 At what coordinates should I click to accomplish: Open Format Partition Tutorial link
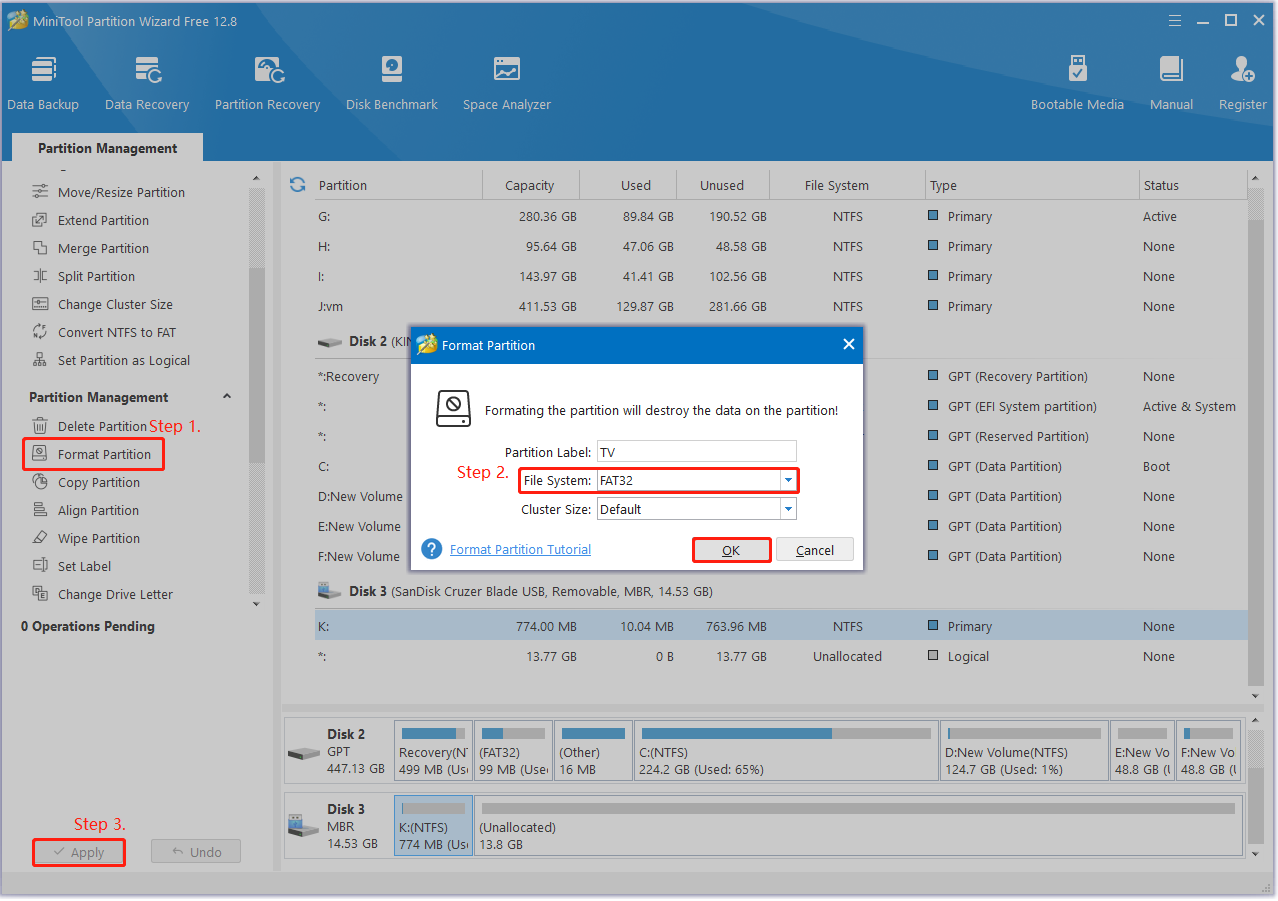[x=520, y=549]
